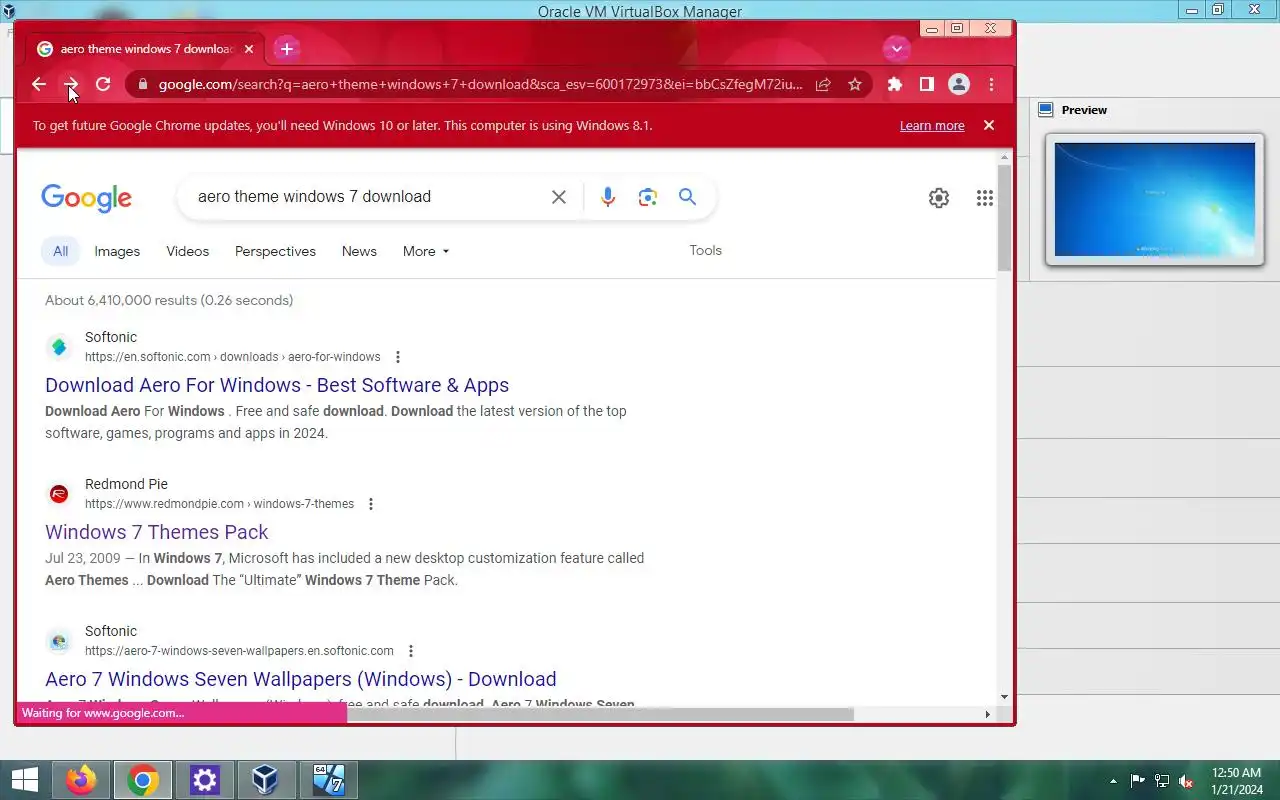The width and height of the screenshot is (1280, 800).
Task: Close the aero theme search tab
Action: [249, 49]
